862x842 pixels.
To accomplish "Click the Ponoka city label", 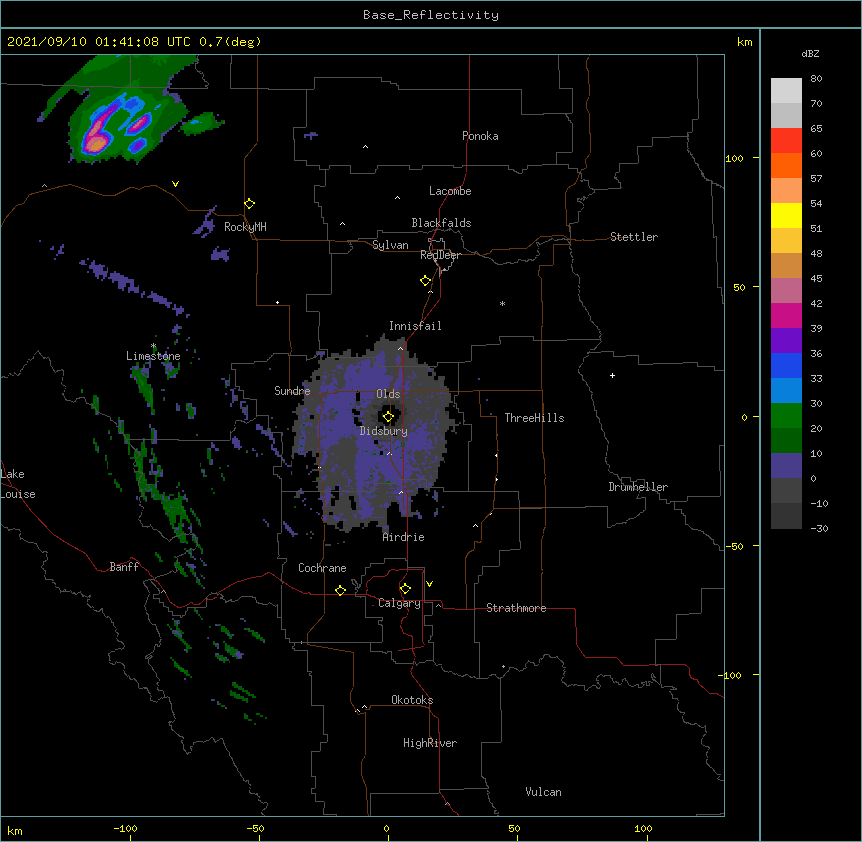I will pyautogui.click(x=480, y=136).
